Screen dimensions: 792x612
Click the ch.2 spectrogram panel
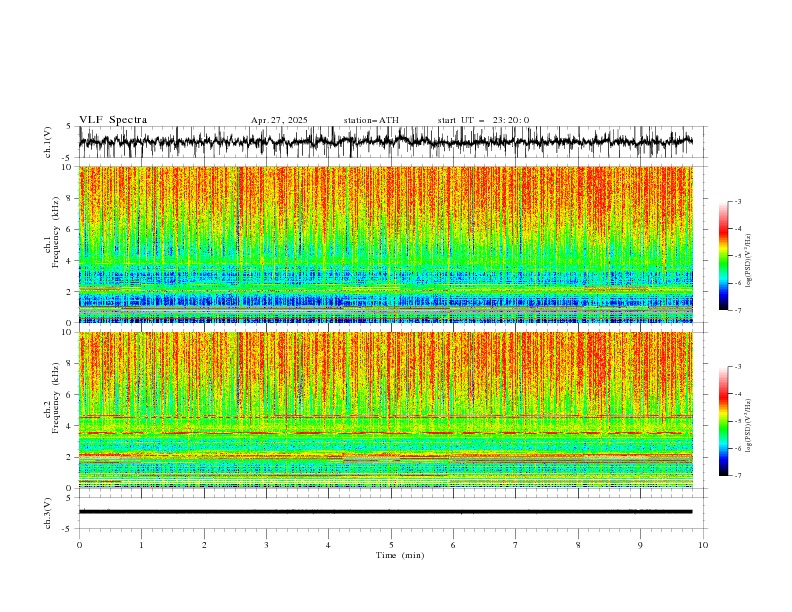pos(386,410)
